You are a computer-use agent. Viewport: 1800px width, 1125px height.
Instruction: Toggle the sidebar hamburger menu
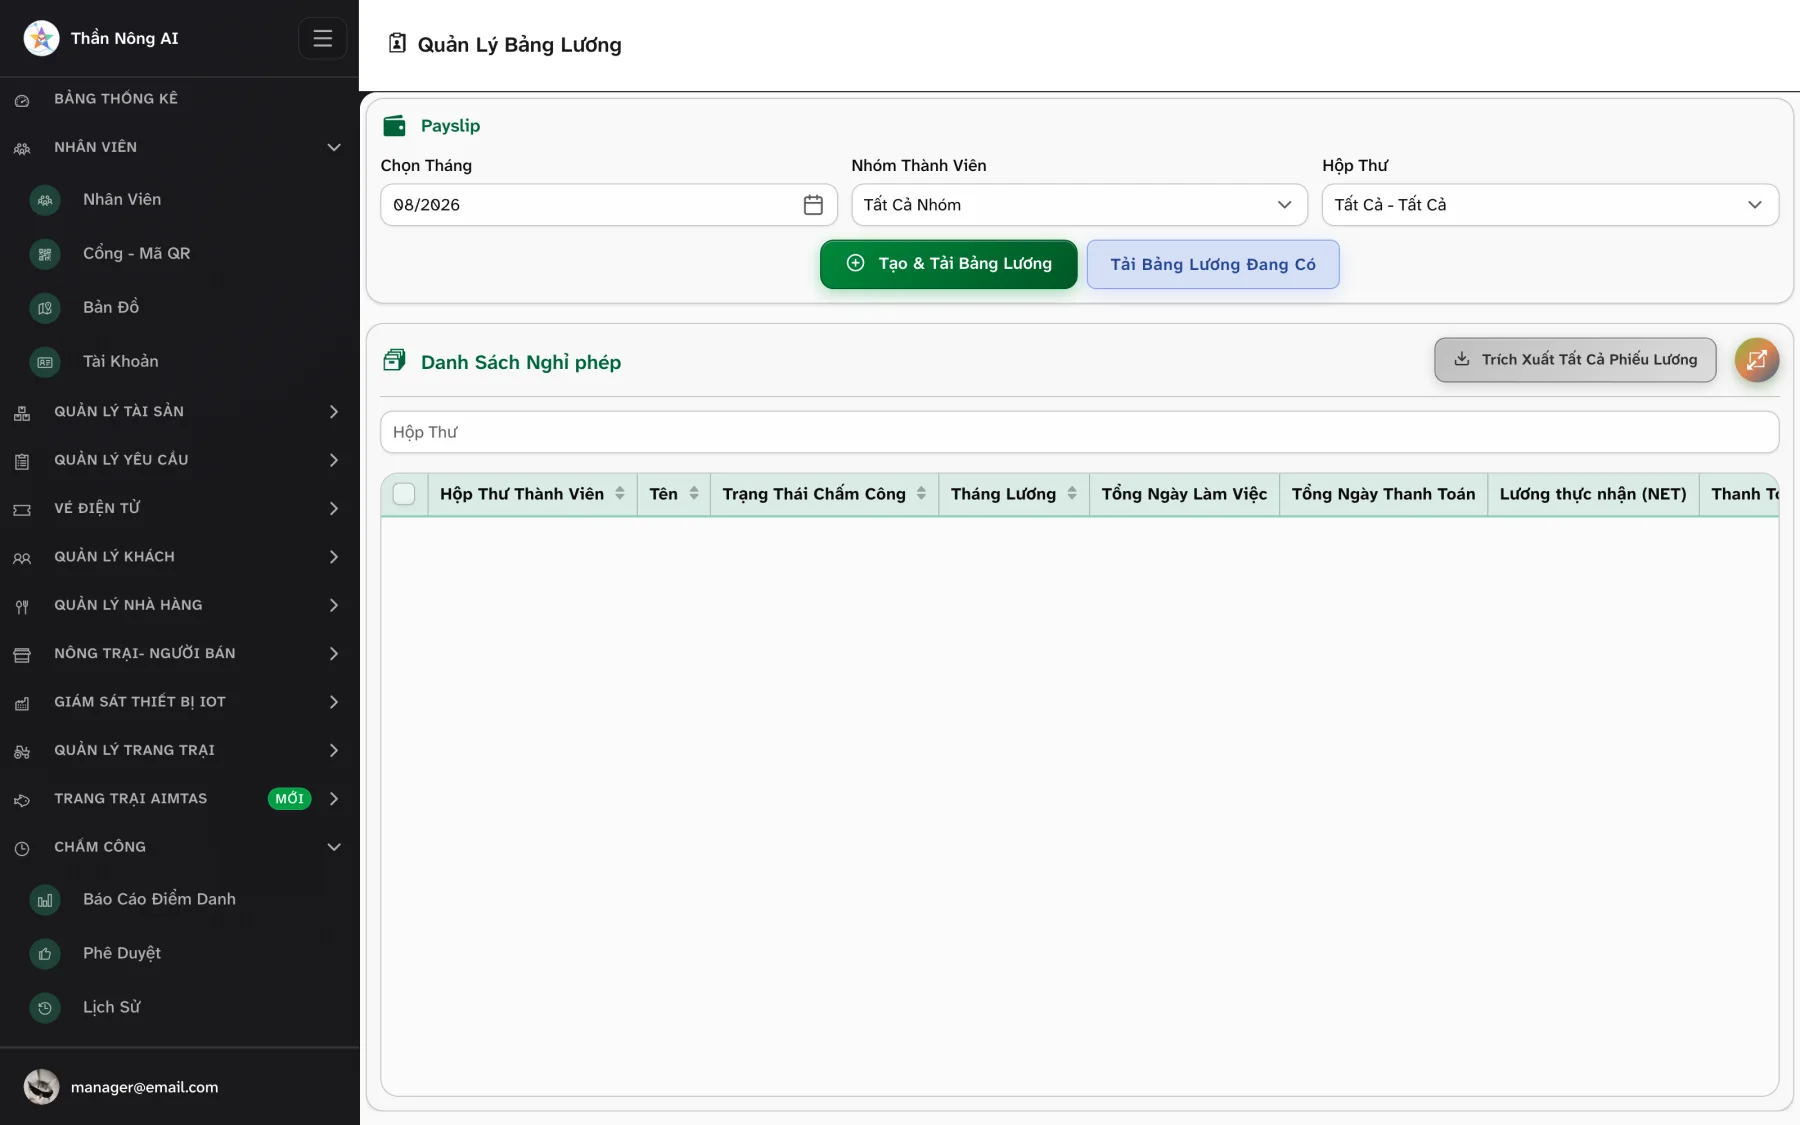(x=322, y=38)
